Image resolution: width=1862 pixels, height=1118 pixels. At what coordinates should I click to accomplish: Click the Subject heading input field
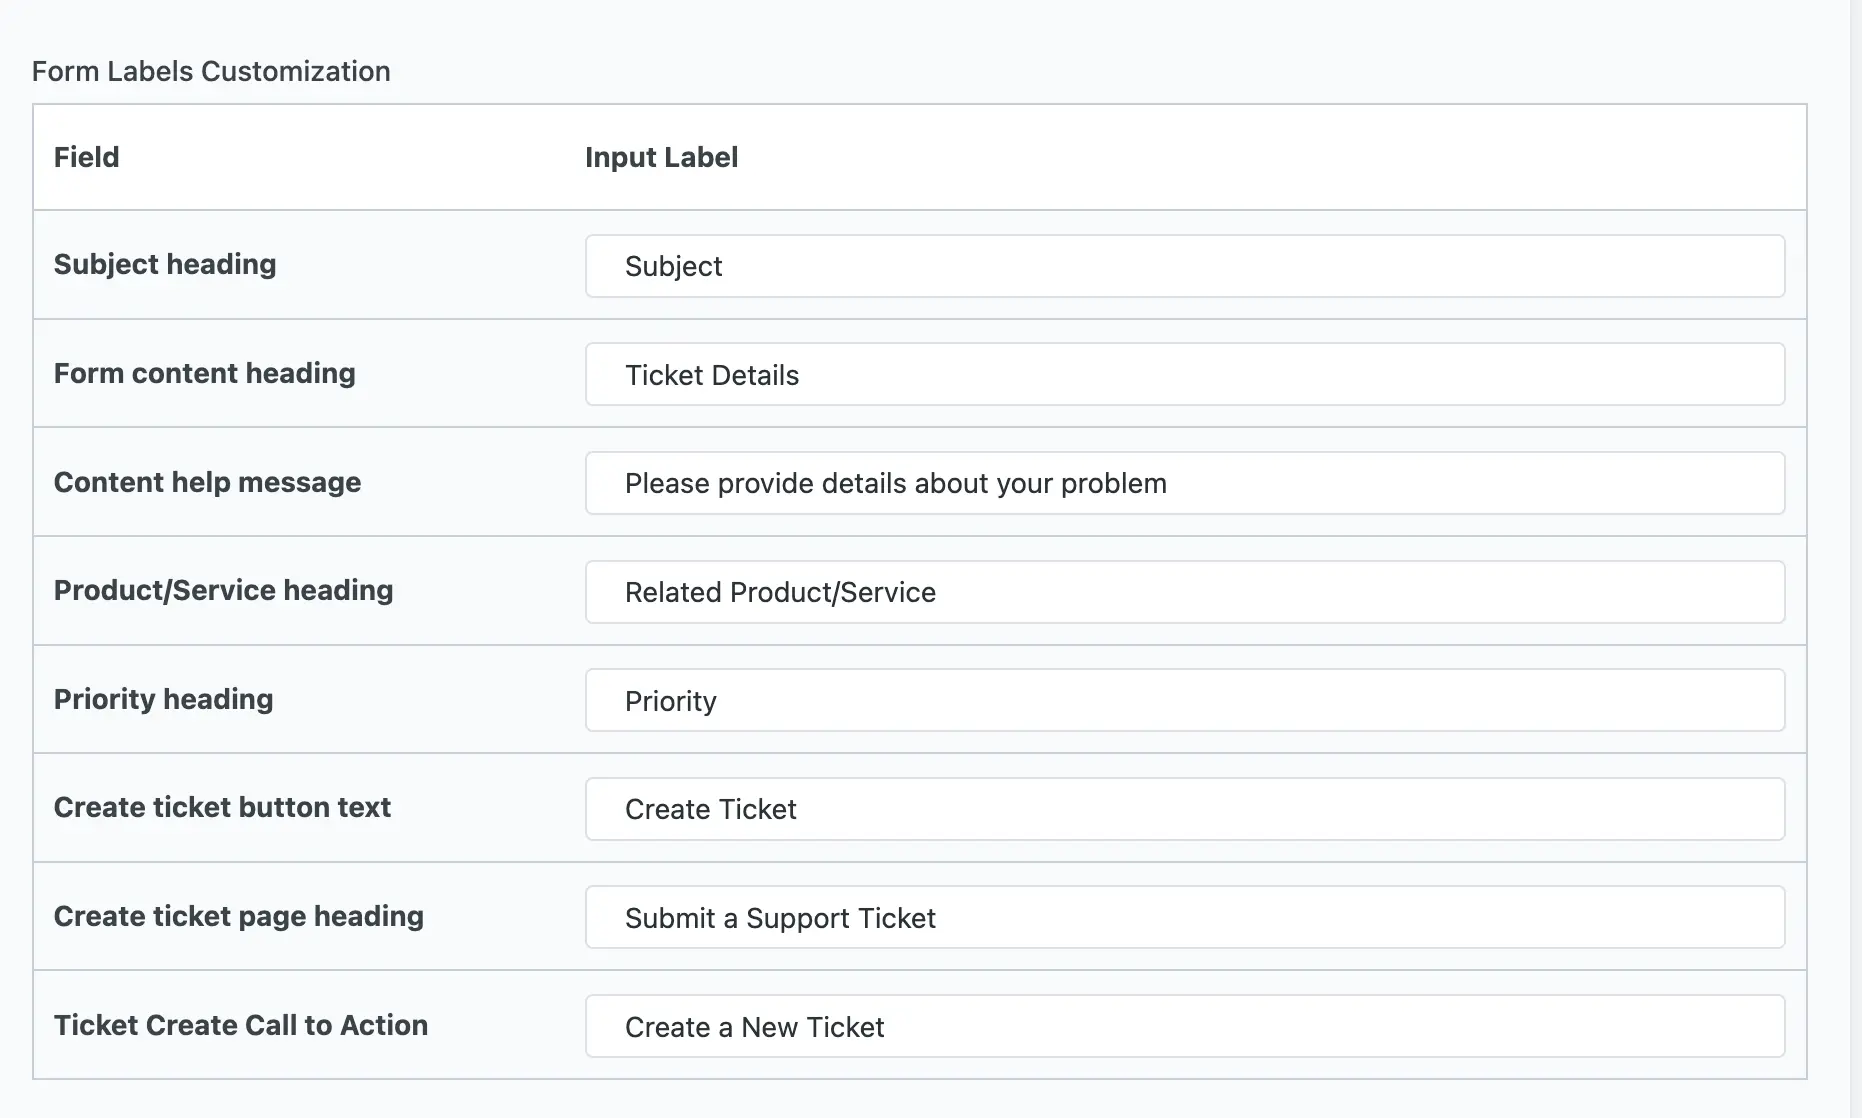pos(1185,266)
